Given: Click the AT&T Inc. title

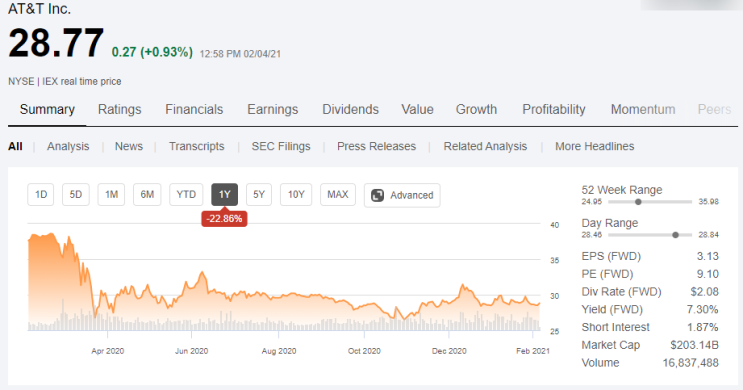Looking at the screenshot, I should [39, 9].
